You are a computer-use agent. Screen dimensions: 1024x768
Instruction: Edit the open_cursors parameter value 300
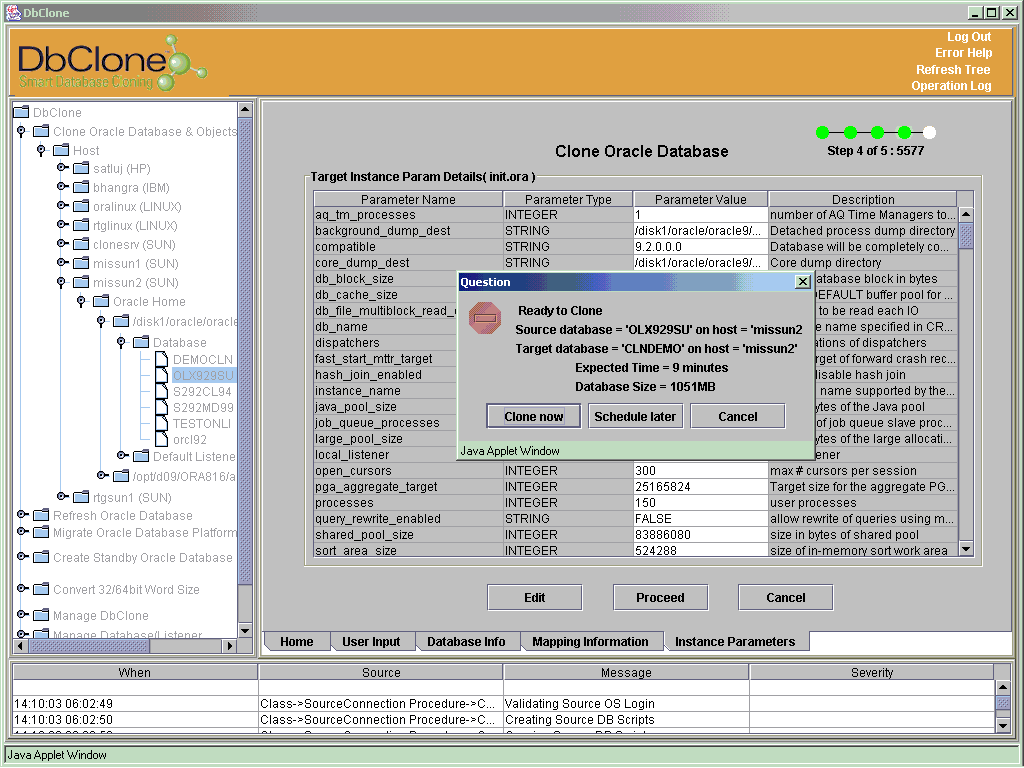click(700, 471)
